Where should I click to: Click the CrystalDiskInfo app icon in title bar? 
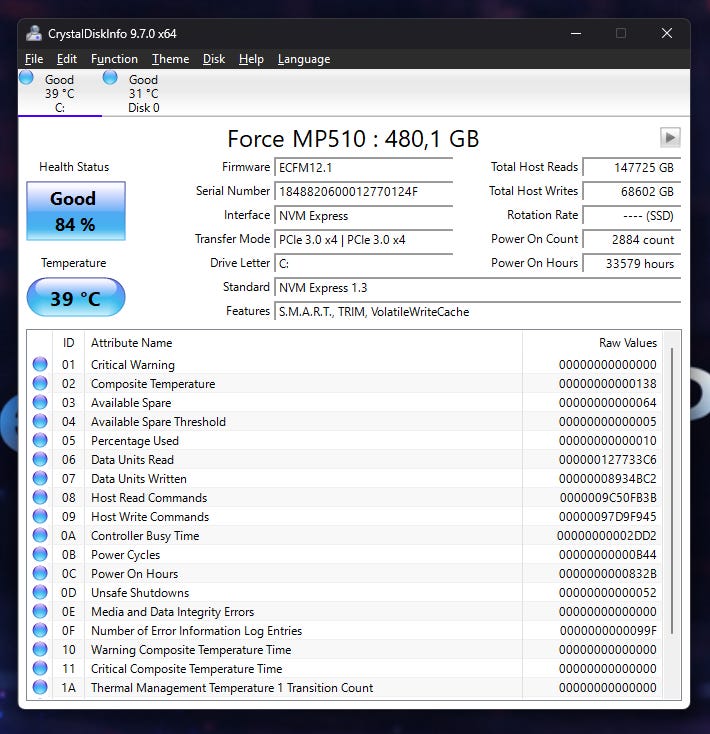coord(34,33)
